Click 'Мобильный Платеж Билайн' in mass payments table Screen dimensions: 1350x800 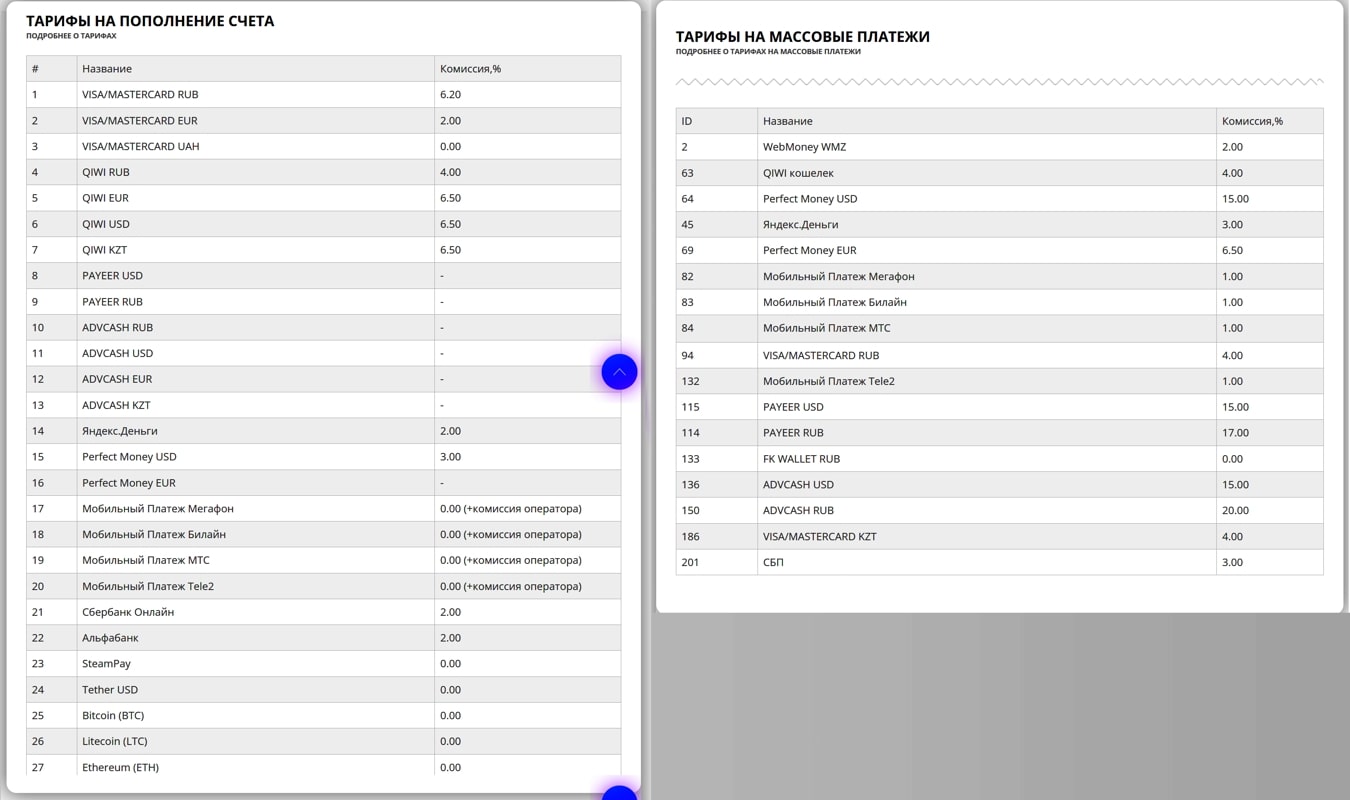point(835,302)
